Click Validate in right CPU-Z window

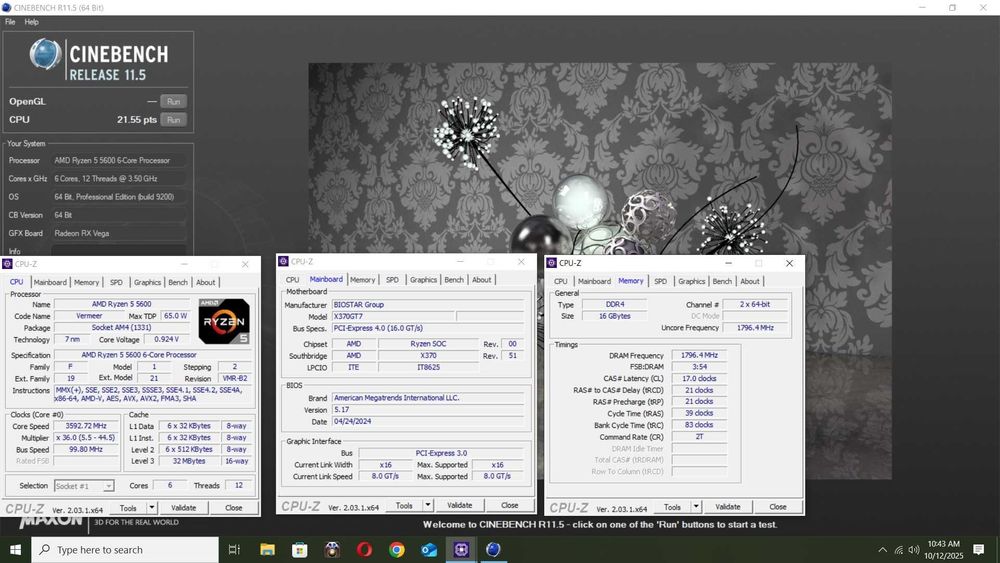point(728,507)
